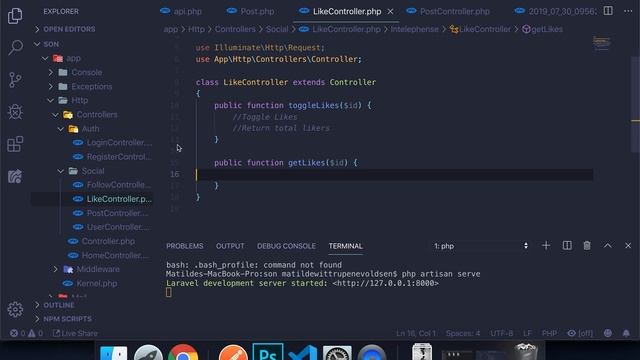Kill the terminal with trash icon
The height and width of the screenshot is (360, 640).
(587, 246)
